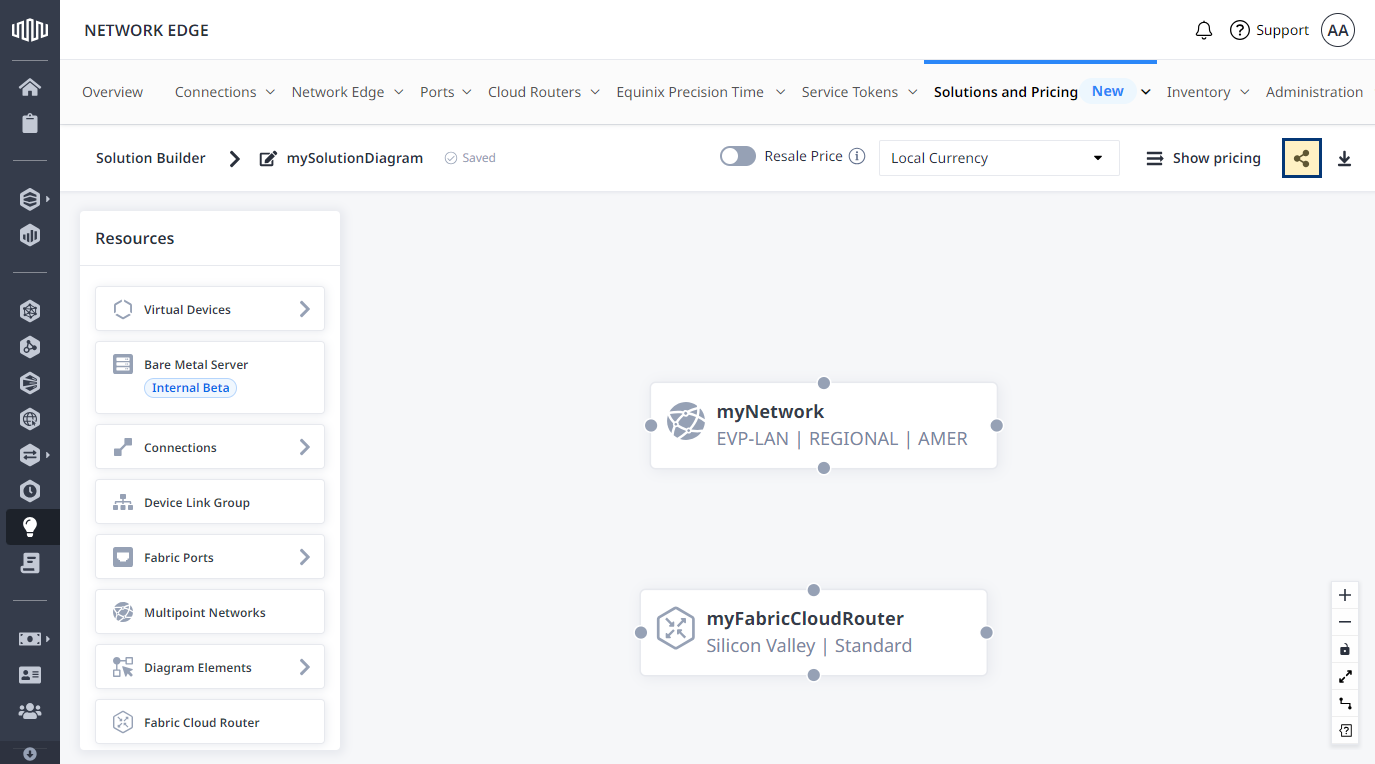
Task: Open the globe hexagon sidebar icon
Action: coord(30,419)
